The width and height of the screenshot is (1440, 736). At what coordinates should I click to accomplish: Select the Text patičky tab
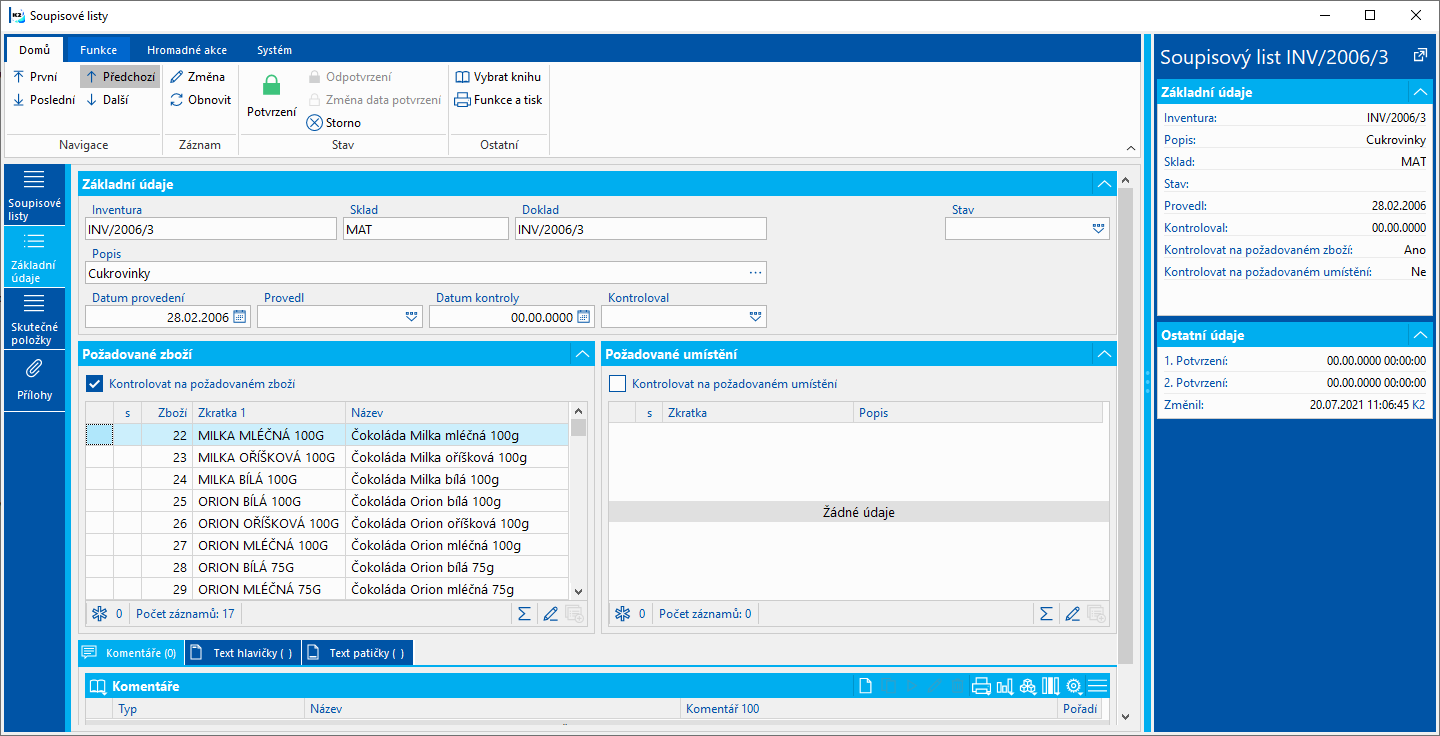coord(357,653)
